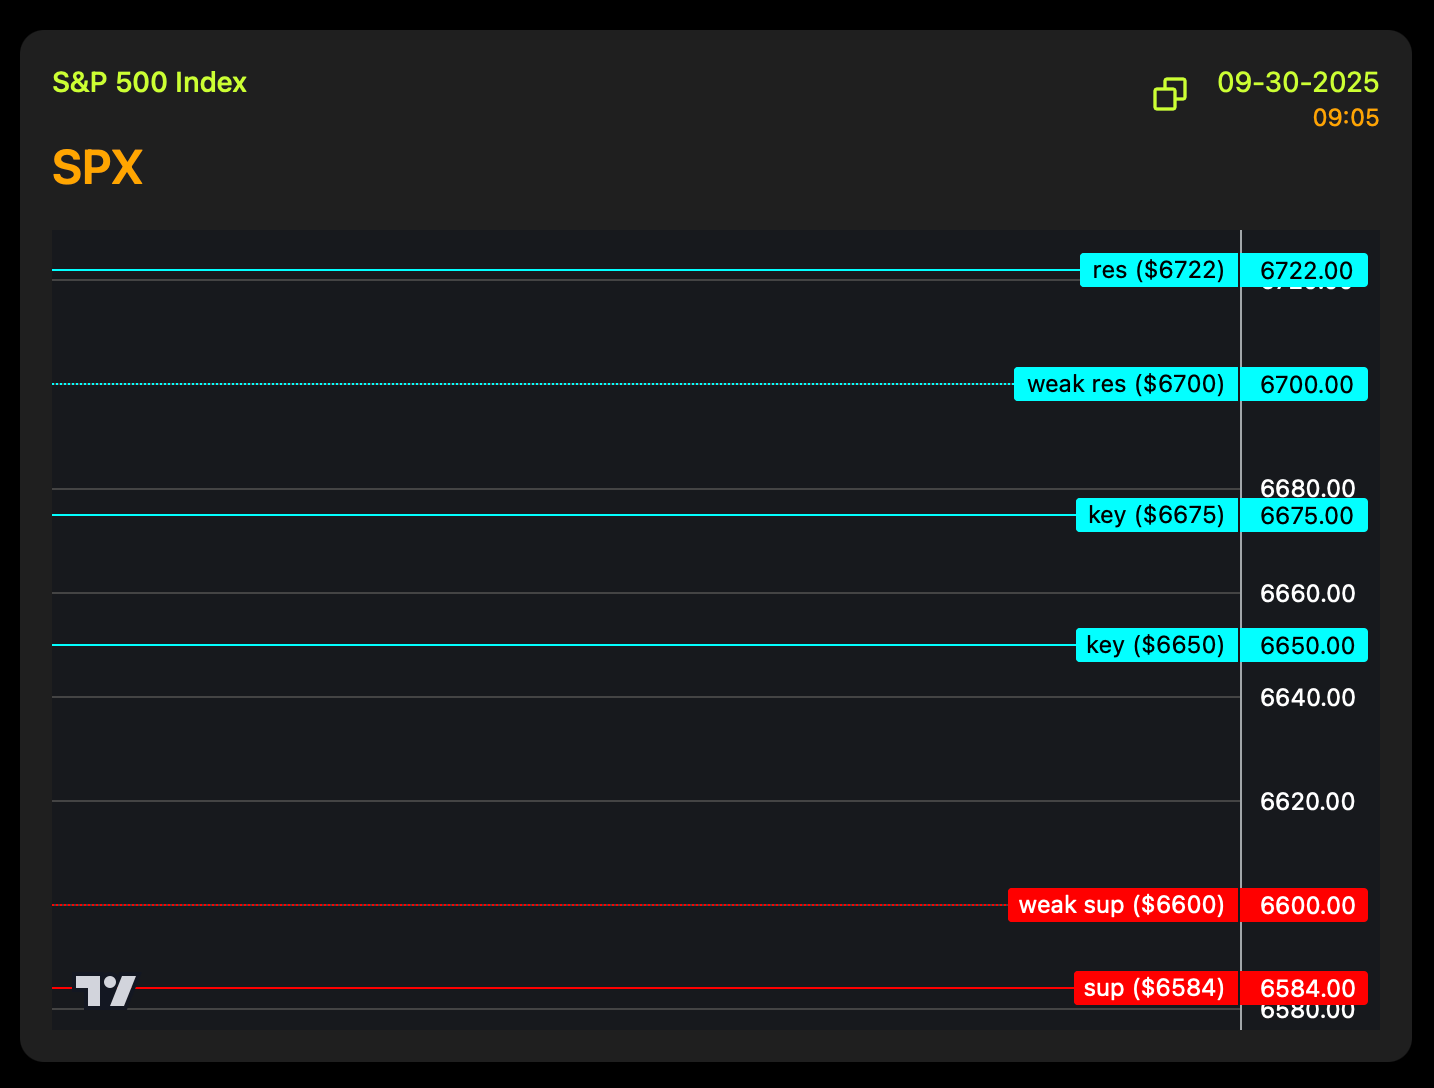Click the 09:05 timestamp

point(1345,118)
